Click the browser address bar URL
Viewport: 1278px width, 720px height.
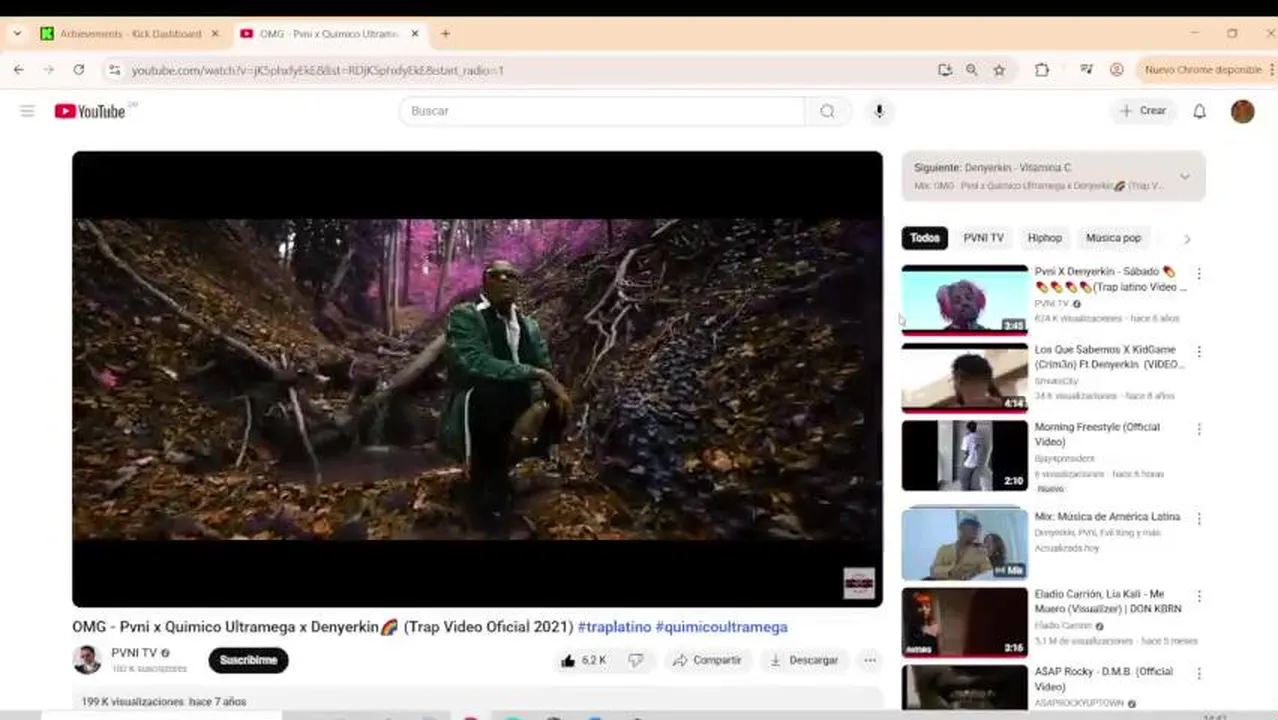pos(318,70)
